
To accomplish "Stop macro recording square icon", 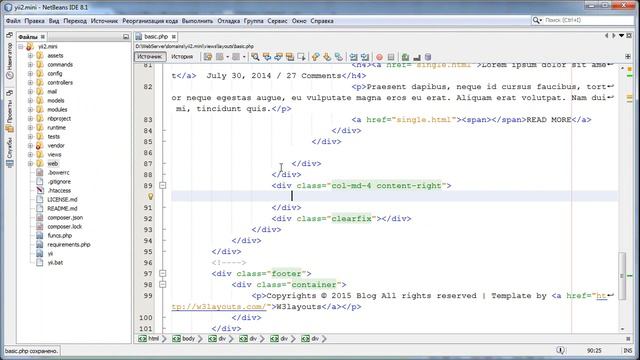I will coord(391,57).
